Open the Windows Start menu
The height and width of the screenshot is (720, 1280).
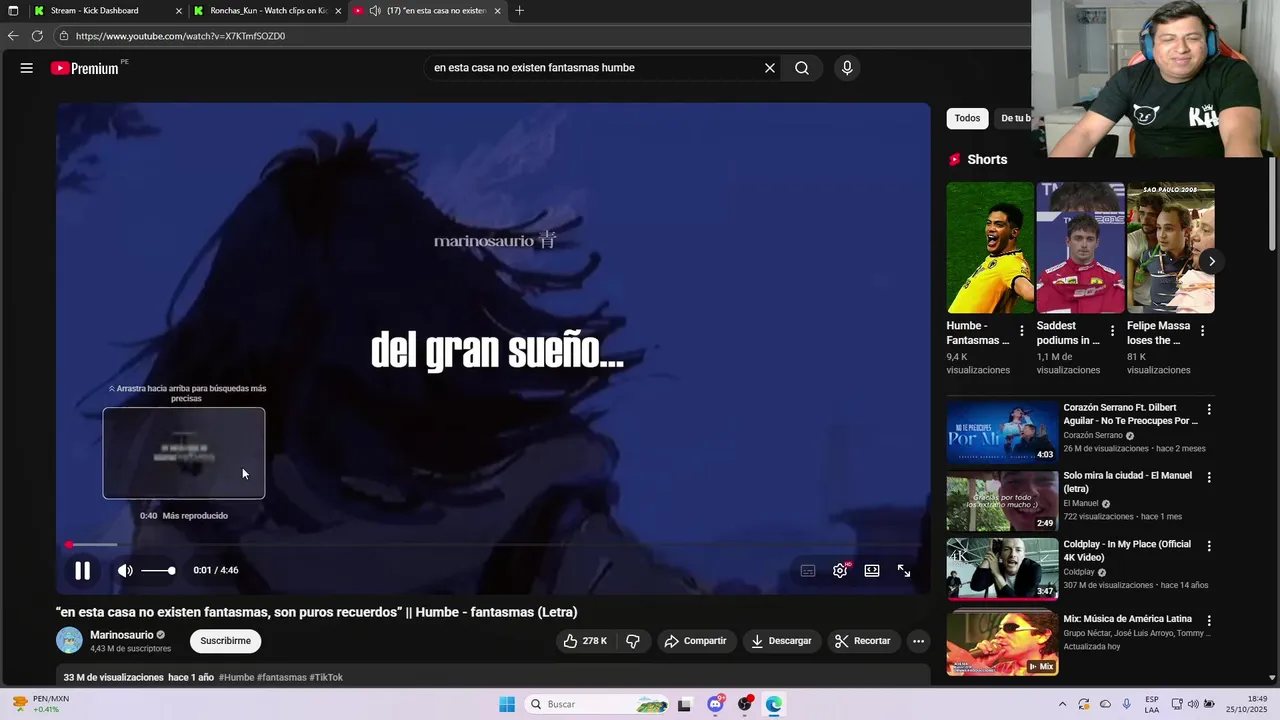pyautogui.click(x=507, y=704)
